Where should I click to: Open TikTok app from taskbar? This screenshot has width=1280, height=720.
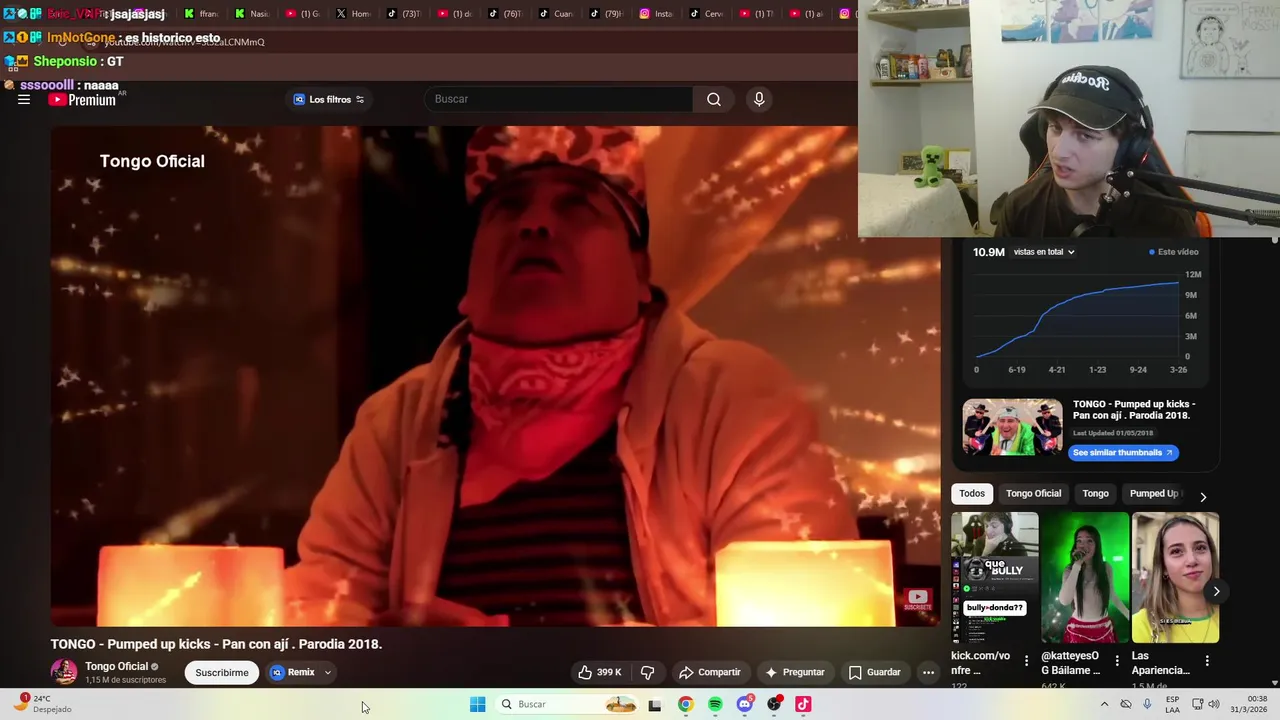(803, 704)
